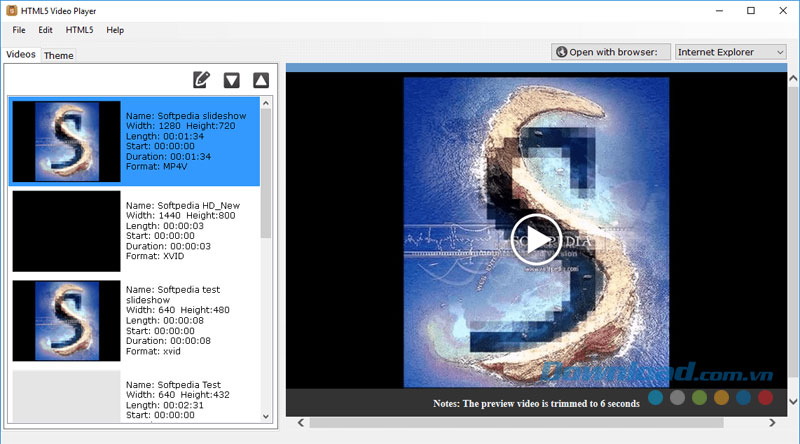Select the Videos tab
Image resolution: width=800 pixels, height=444 pixels.
tap(21, 54)
